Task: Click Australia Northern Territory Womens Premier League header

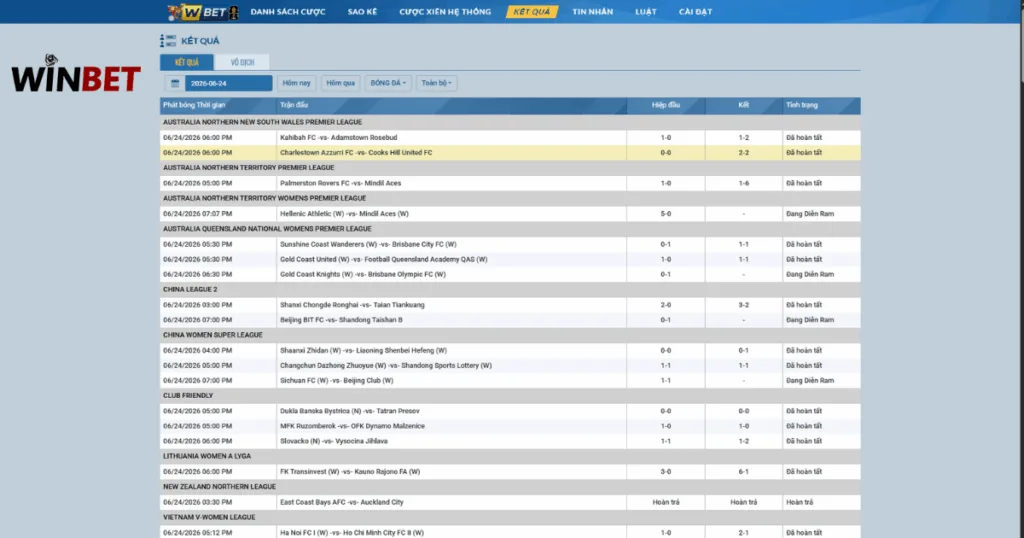Action: click(x=510, y=198)
